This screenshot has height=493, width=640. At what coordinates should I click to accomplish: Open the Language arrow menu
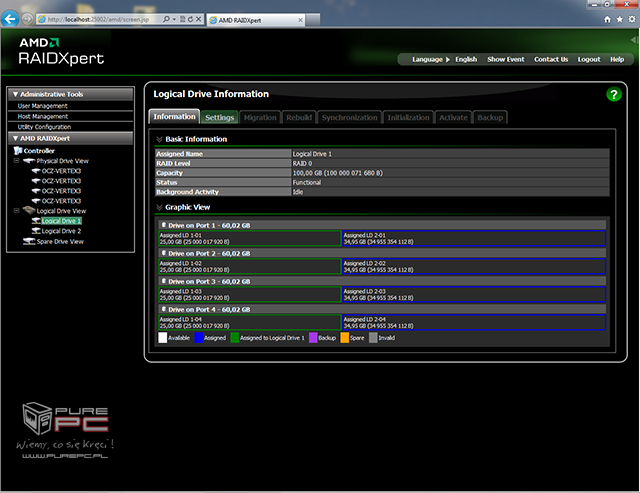coord(448,60)
